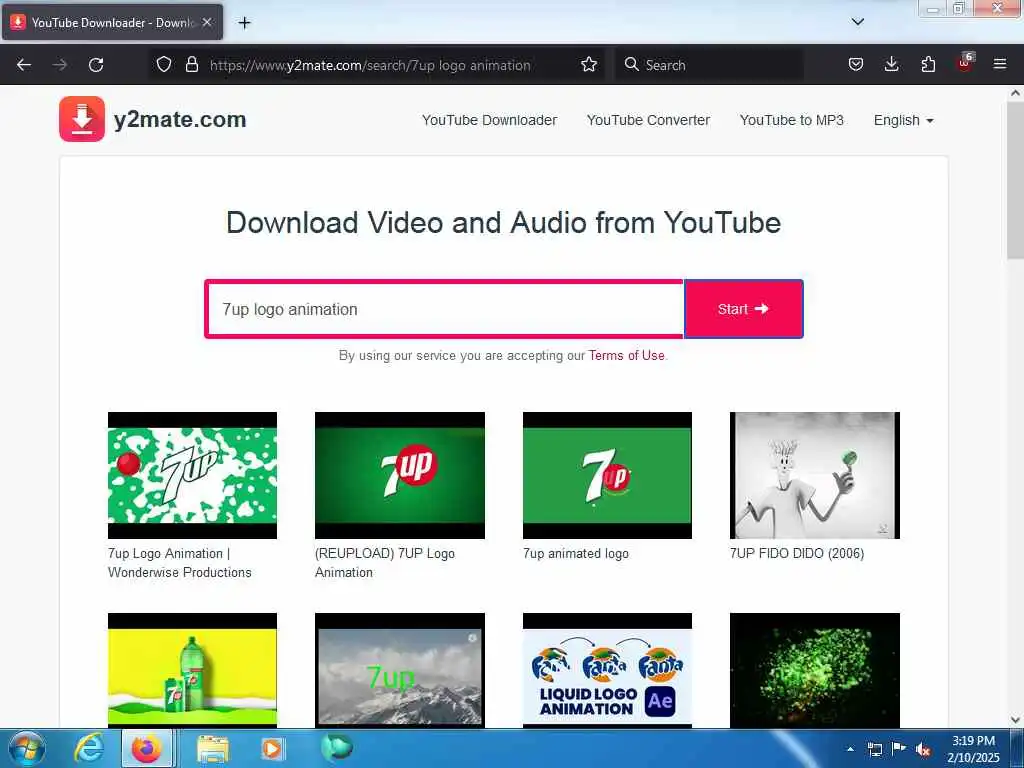Click the Firefox Search box

click(x=709, y=65)
